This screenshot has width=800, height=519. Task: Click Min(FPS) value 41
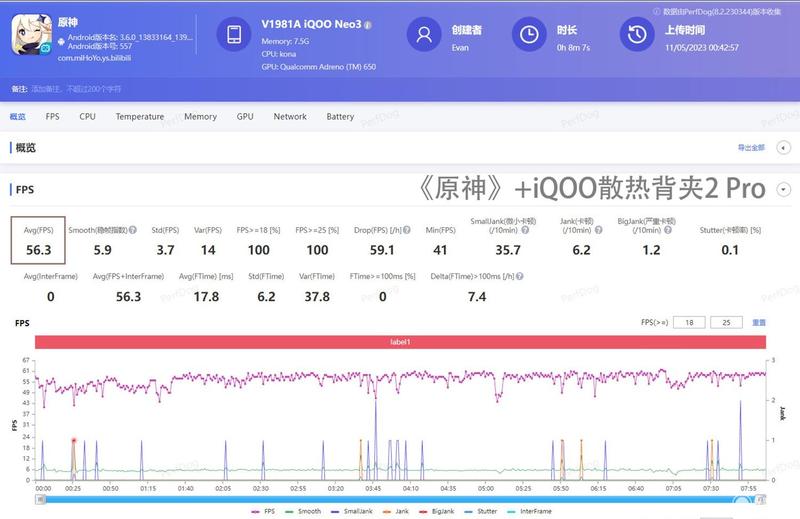(x=440, y=250)
